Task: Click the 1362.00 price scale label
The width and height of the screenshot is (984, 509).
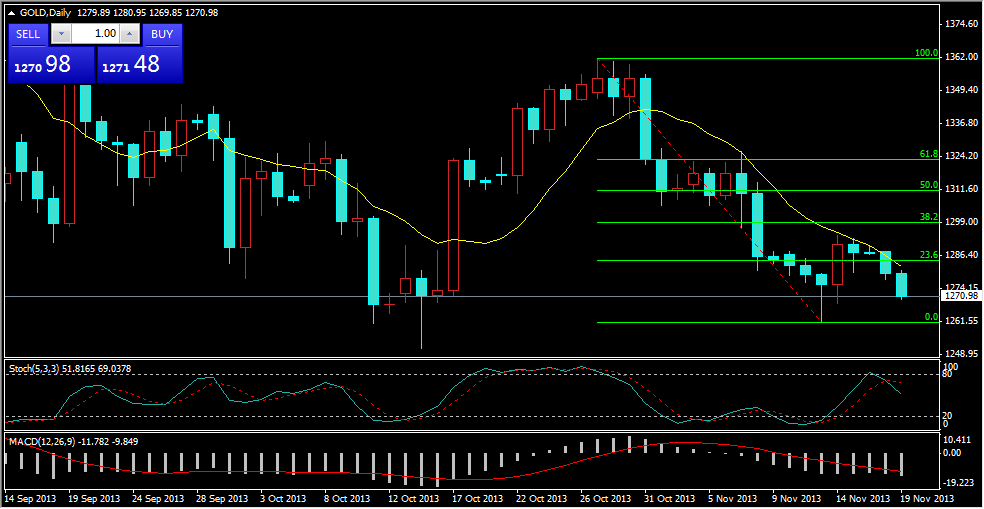Action: [961, 57]
